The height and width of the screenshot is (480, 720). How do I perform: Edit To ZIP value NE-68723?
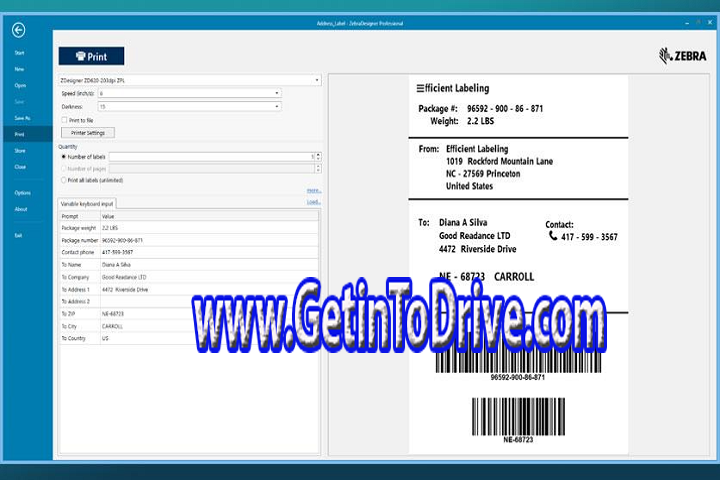click(209, 314)
